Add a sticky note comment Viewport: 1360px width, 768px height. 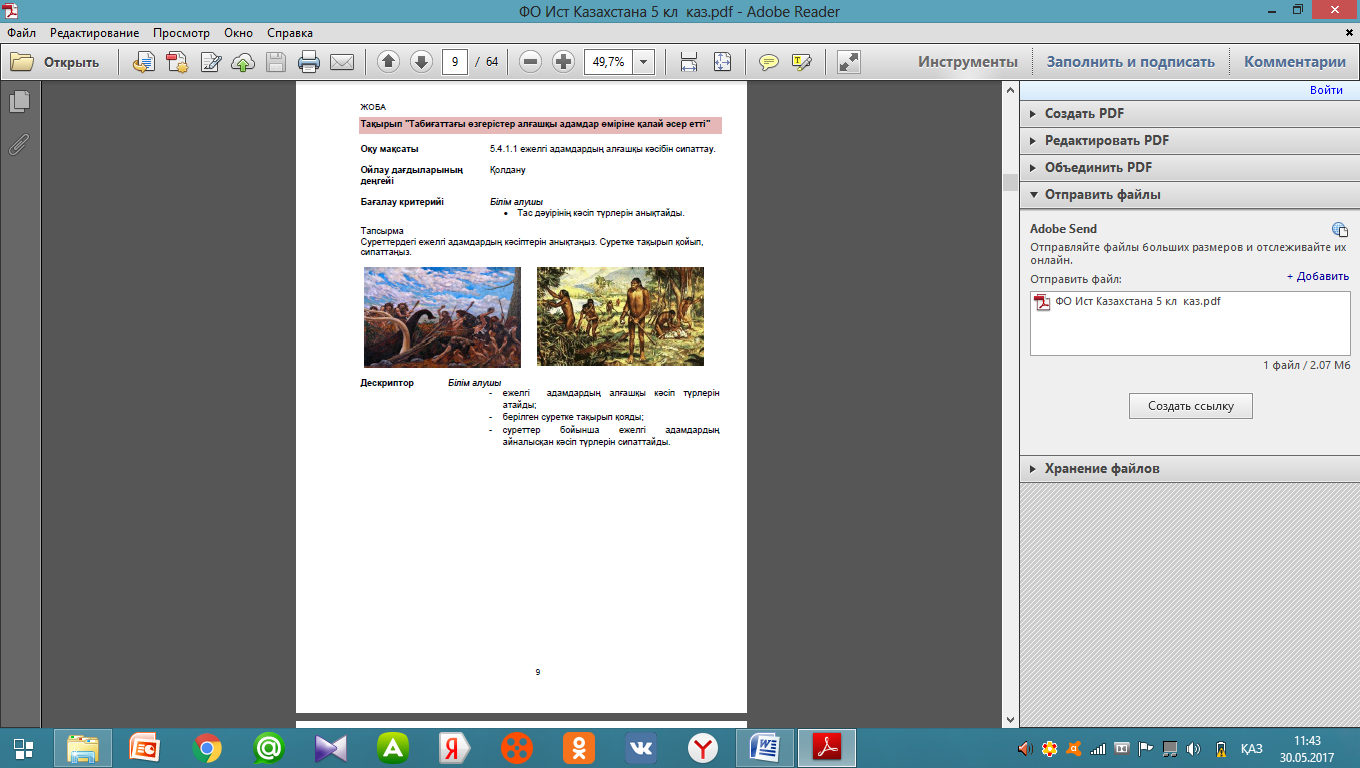tap(768, 62)
